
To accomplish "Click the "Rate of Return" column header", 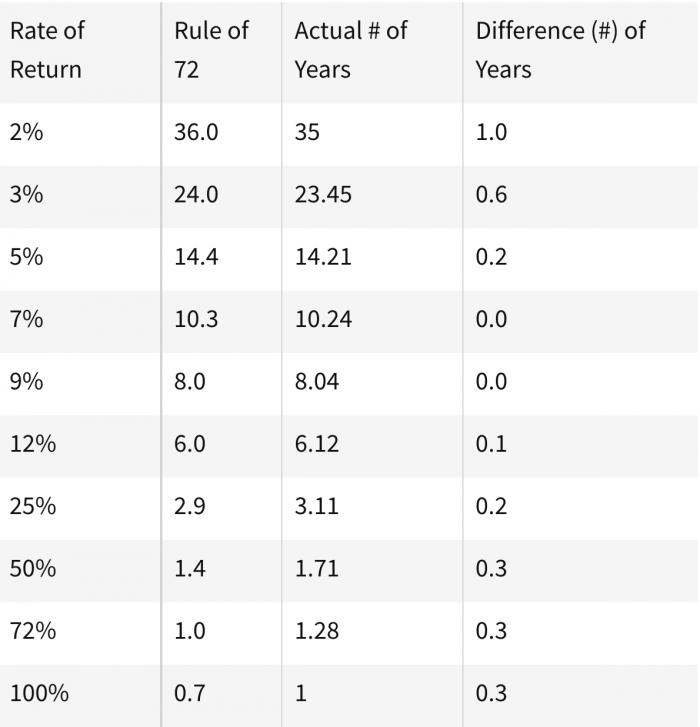I will click(x=47, y=50).
